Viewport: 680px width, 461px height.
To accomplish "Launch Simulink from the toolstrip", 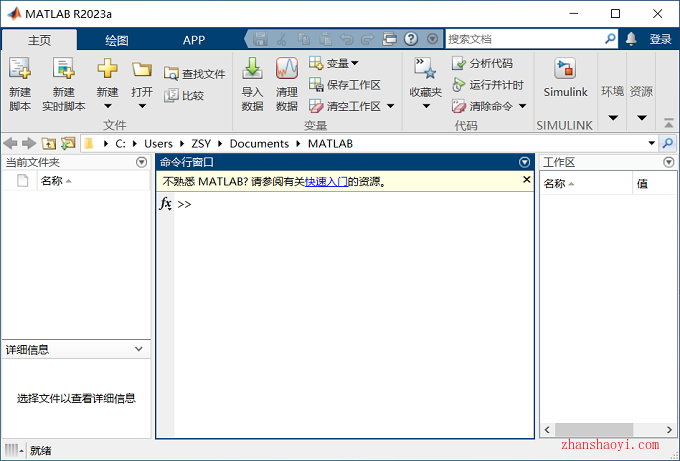I will (565, 77).
